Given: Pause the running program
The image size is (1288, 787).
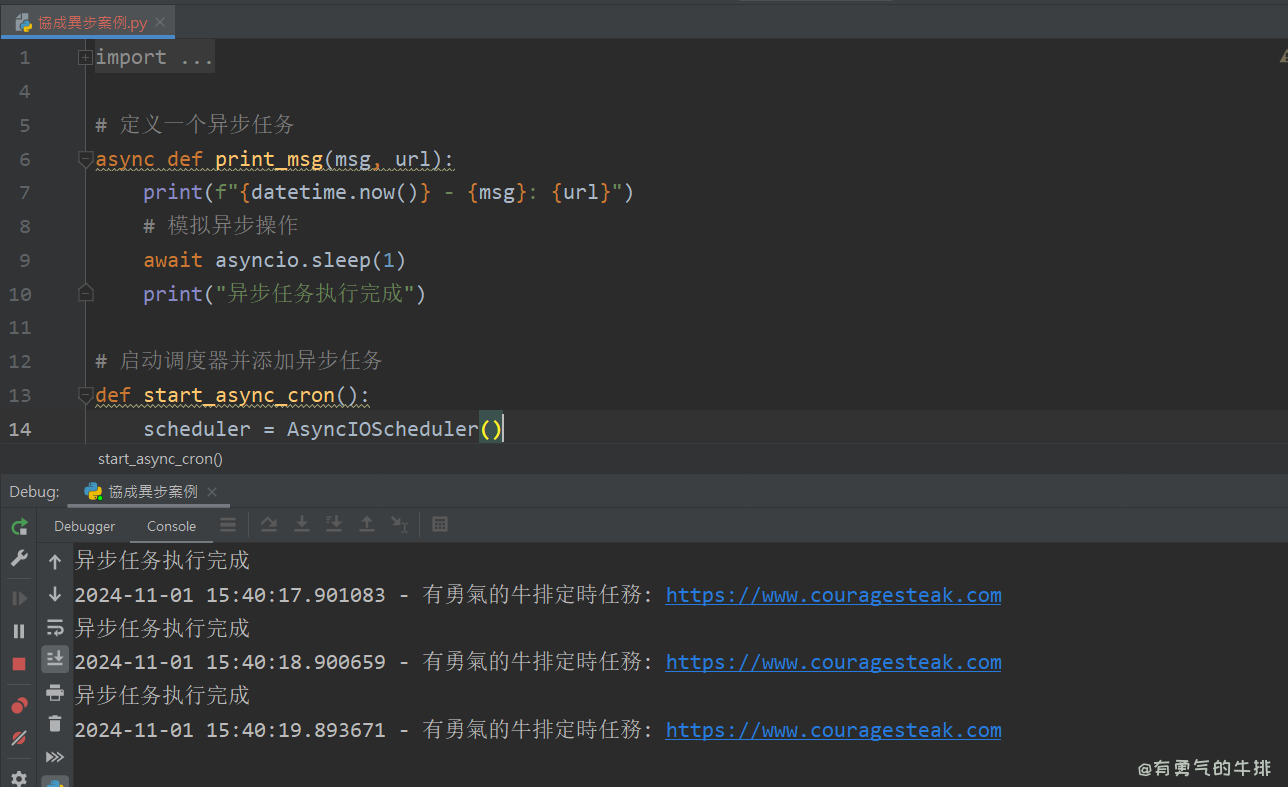Looking at the screenshot, I should coord(18,630).
